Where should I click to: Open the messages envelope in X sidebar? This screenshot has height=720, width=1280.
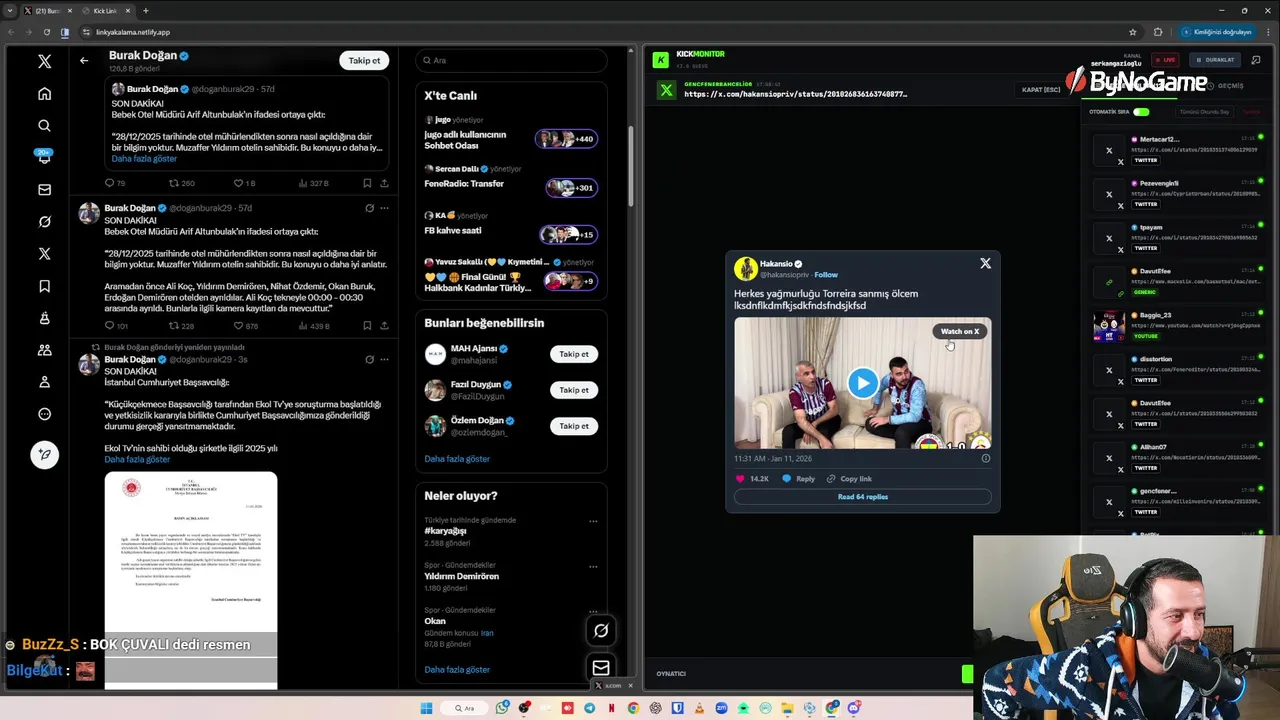[x=44, y=190]
